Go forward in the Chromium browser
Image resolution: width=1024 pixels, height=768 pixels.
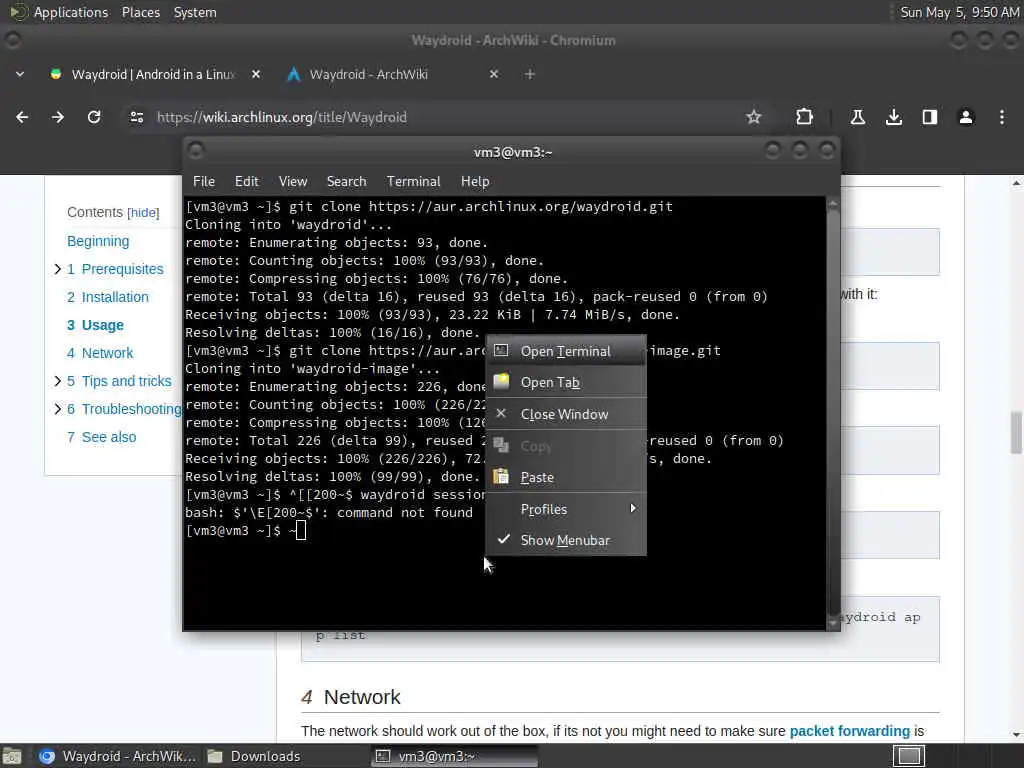tap(58, 117)
